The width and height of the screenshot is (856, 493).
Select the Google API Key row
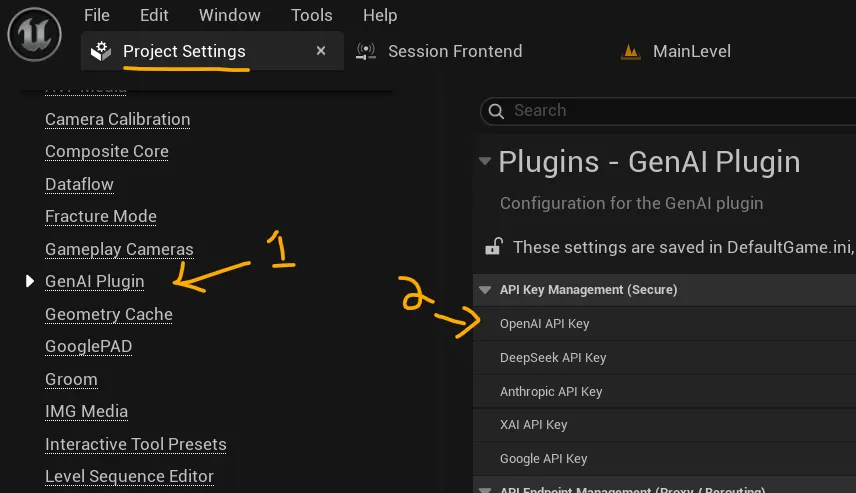click(664, 459)
